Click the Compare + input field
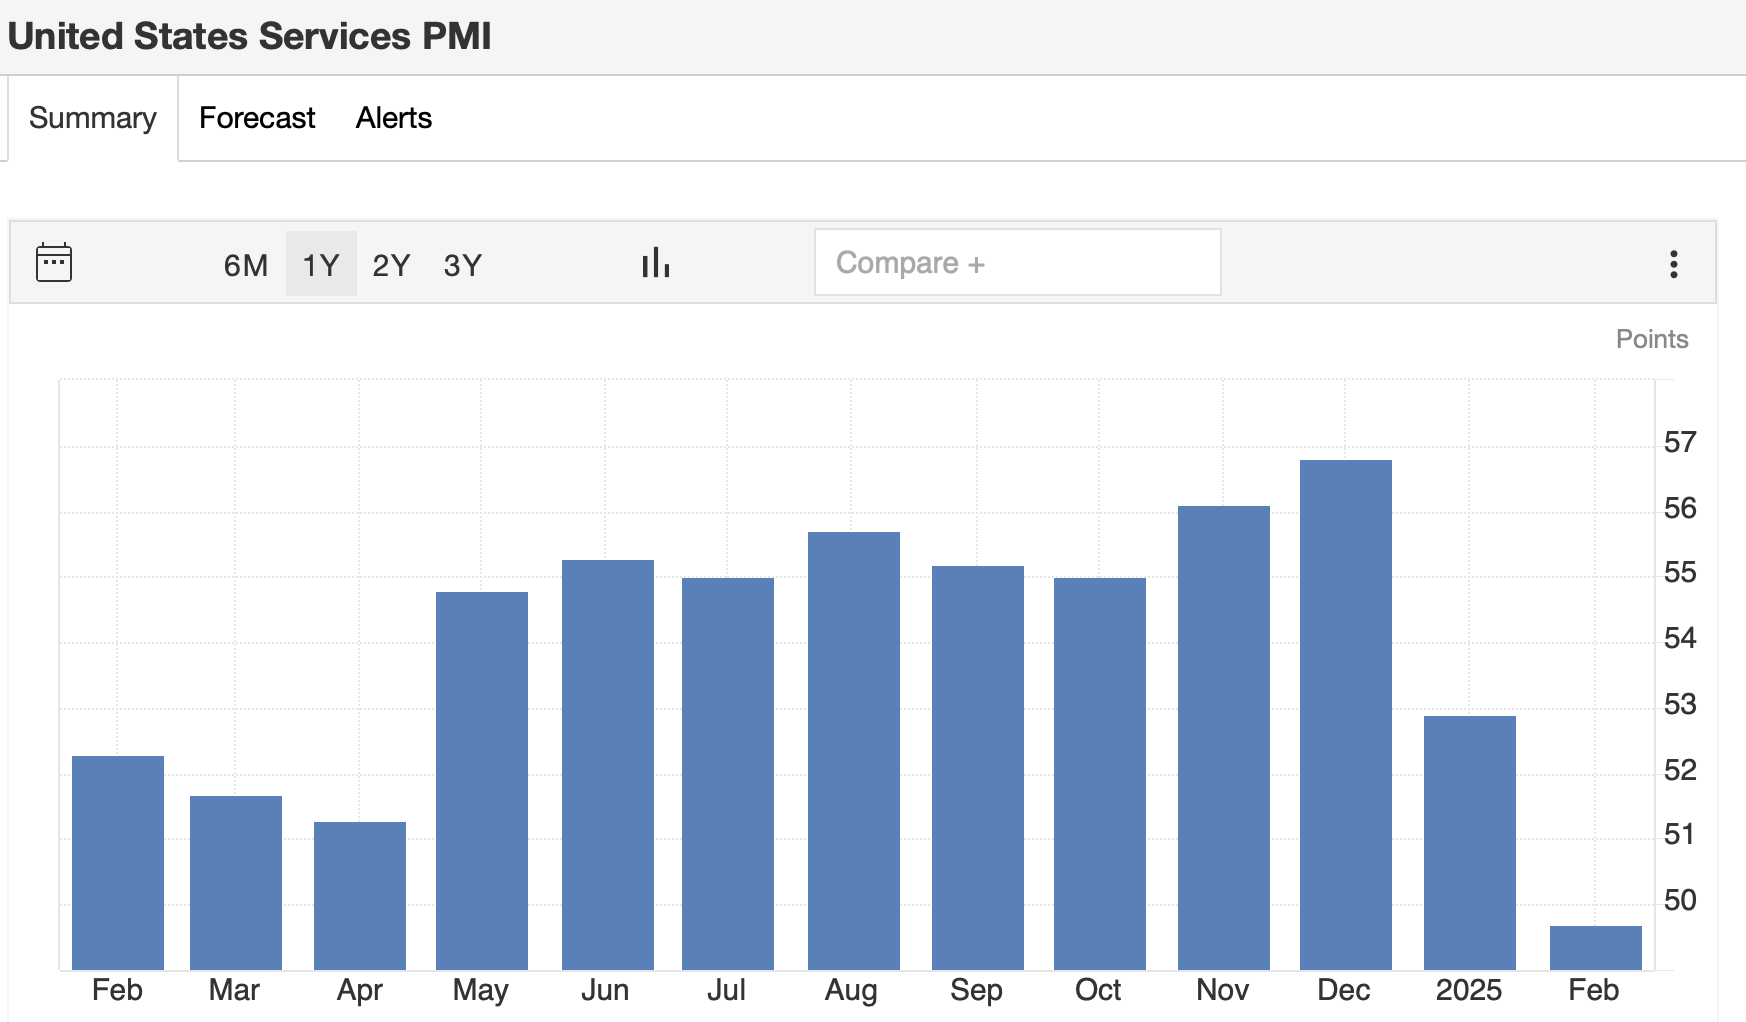This screenshot has height=1022, width=1746. [1017, 263]
